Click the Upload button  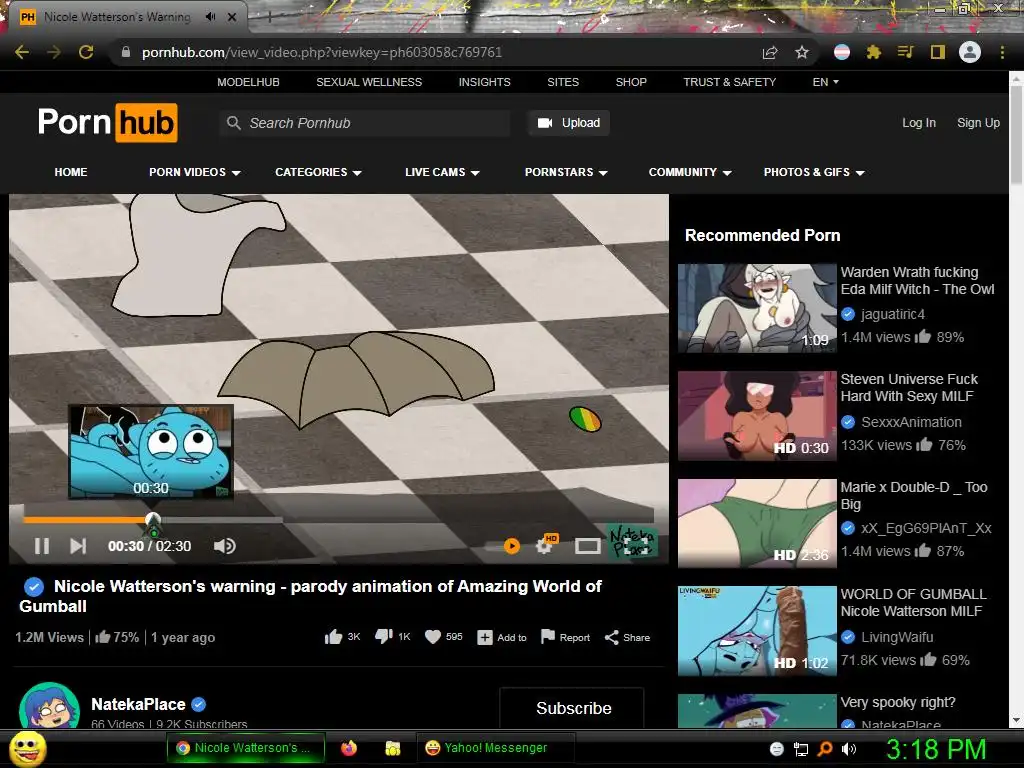click(569, 123)
